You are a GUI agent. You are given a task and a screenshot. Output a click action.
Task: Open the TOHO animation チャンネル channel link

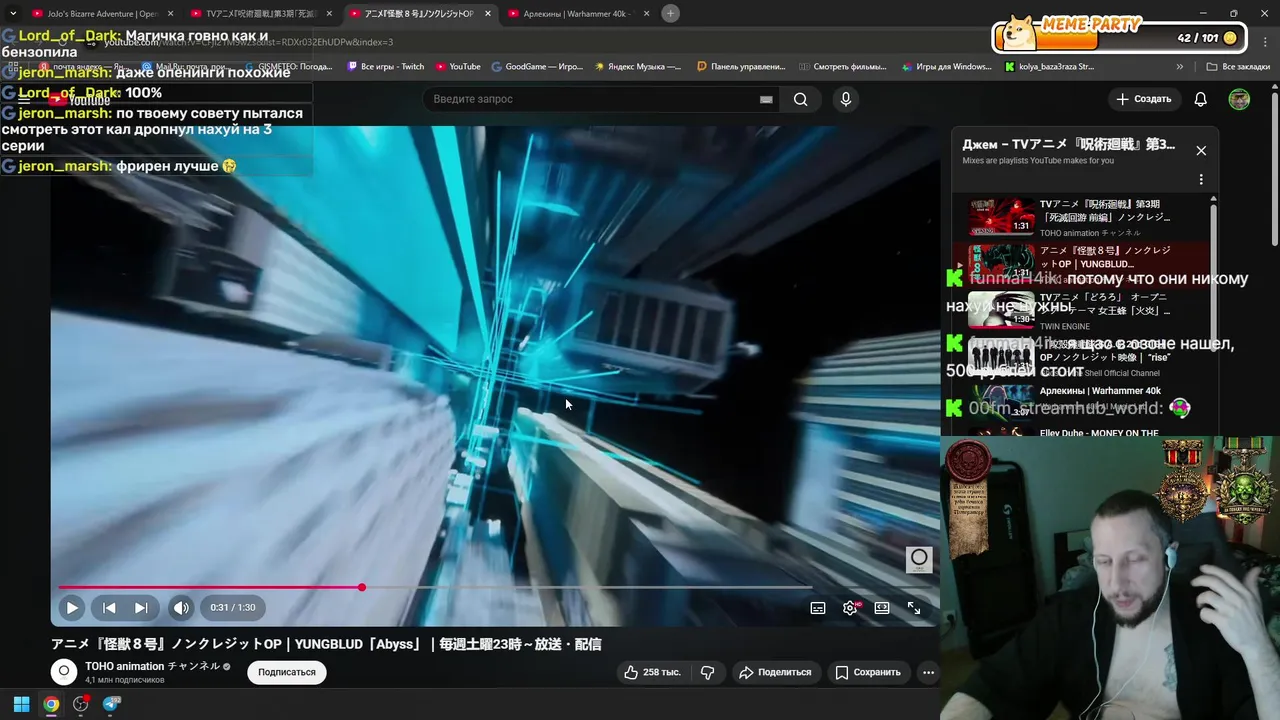(x=152, y=666)
